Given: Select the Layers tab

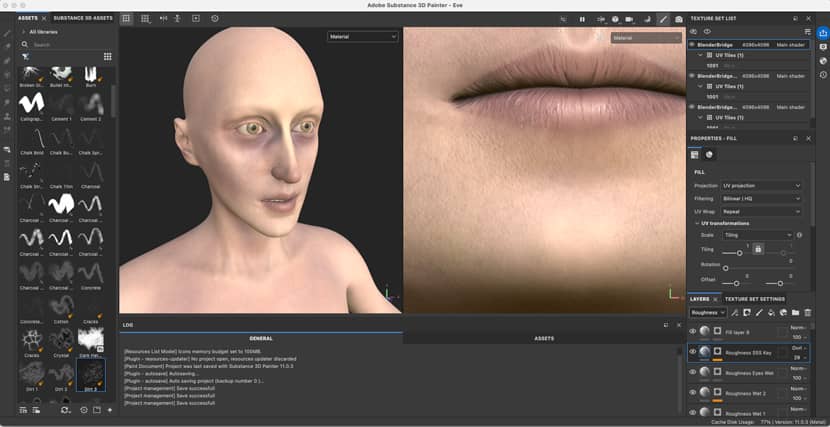Looking at the screenshot, I should [700, 299].
